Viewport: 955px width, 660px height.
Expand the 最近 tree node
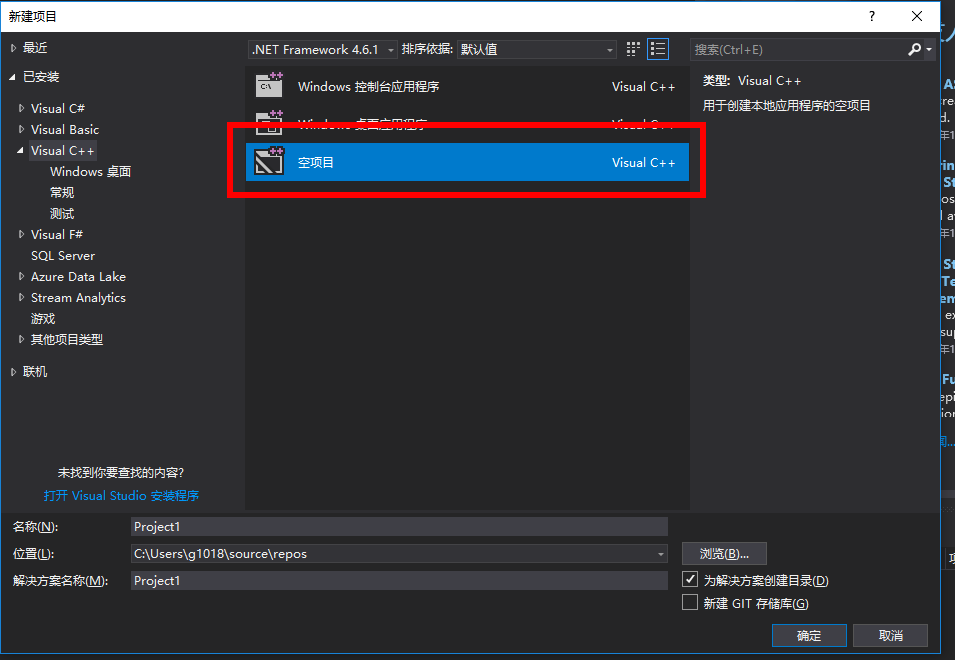13,48
